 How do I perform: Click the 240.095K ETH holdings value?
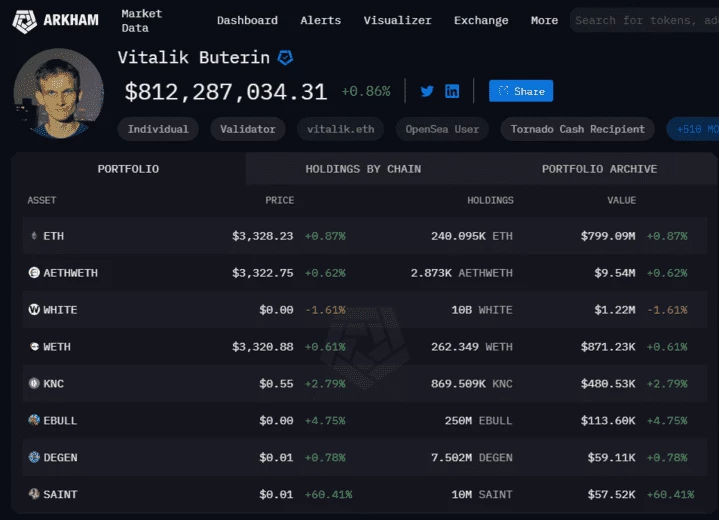pos(472,236)
